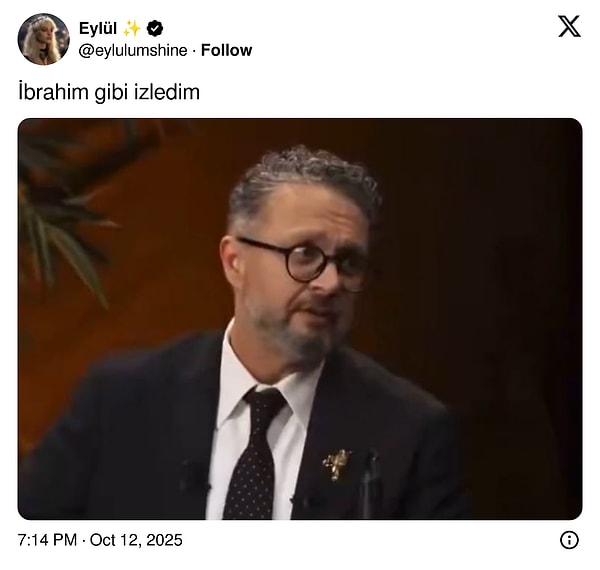
Task: Open the @eylulumshine handle link
Action: (x=133, y=50)
